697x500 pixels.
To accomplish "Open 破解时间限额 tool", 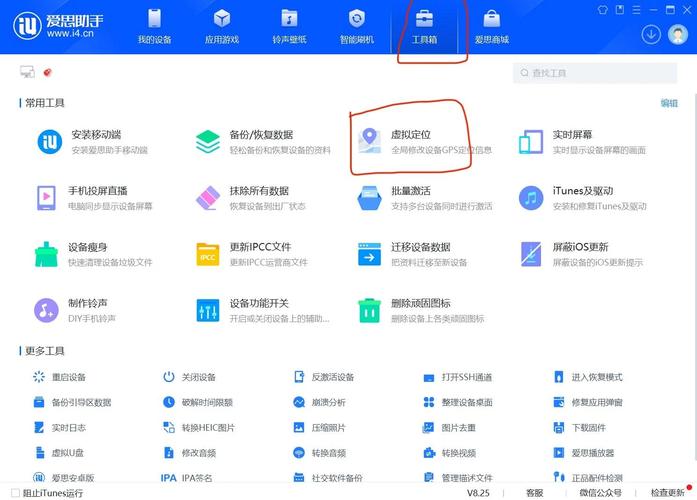I will tap(198, 402).
